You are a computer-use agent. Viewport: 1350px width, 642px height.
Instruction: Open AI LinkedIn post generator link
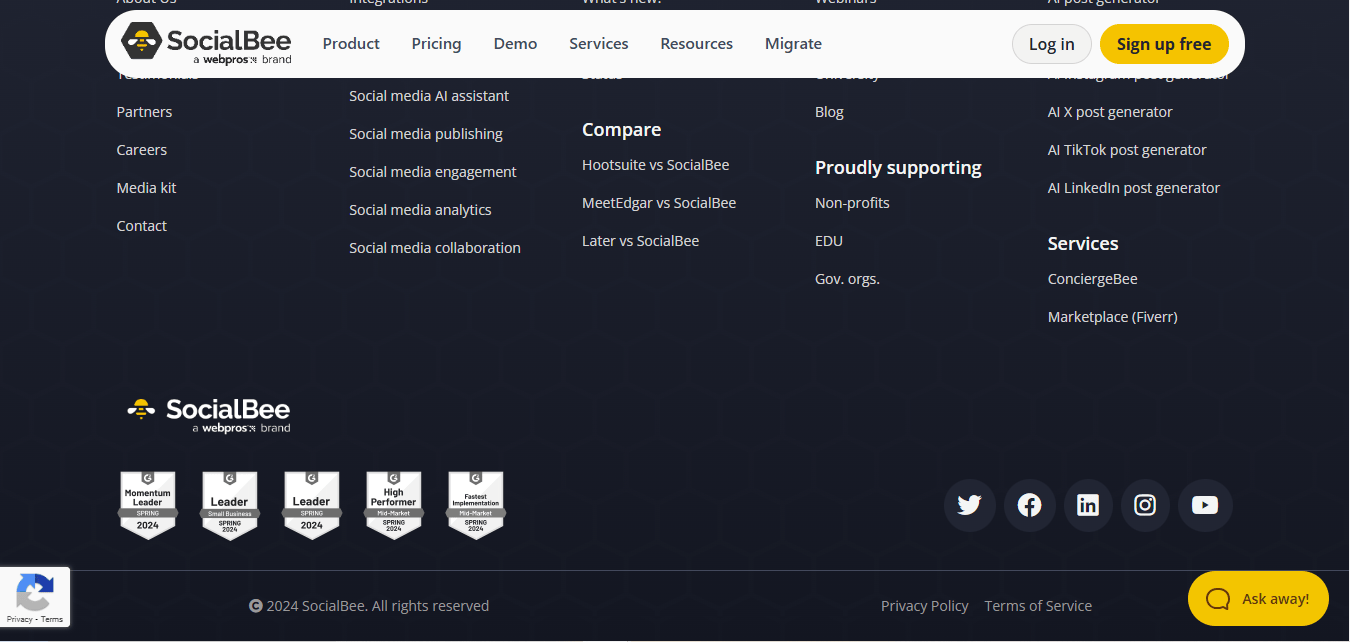coord(1134,188)
